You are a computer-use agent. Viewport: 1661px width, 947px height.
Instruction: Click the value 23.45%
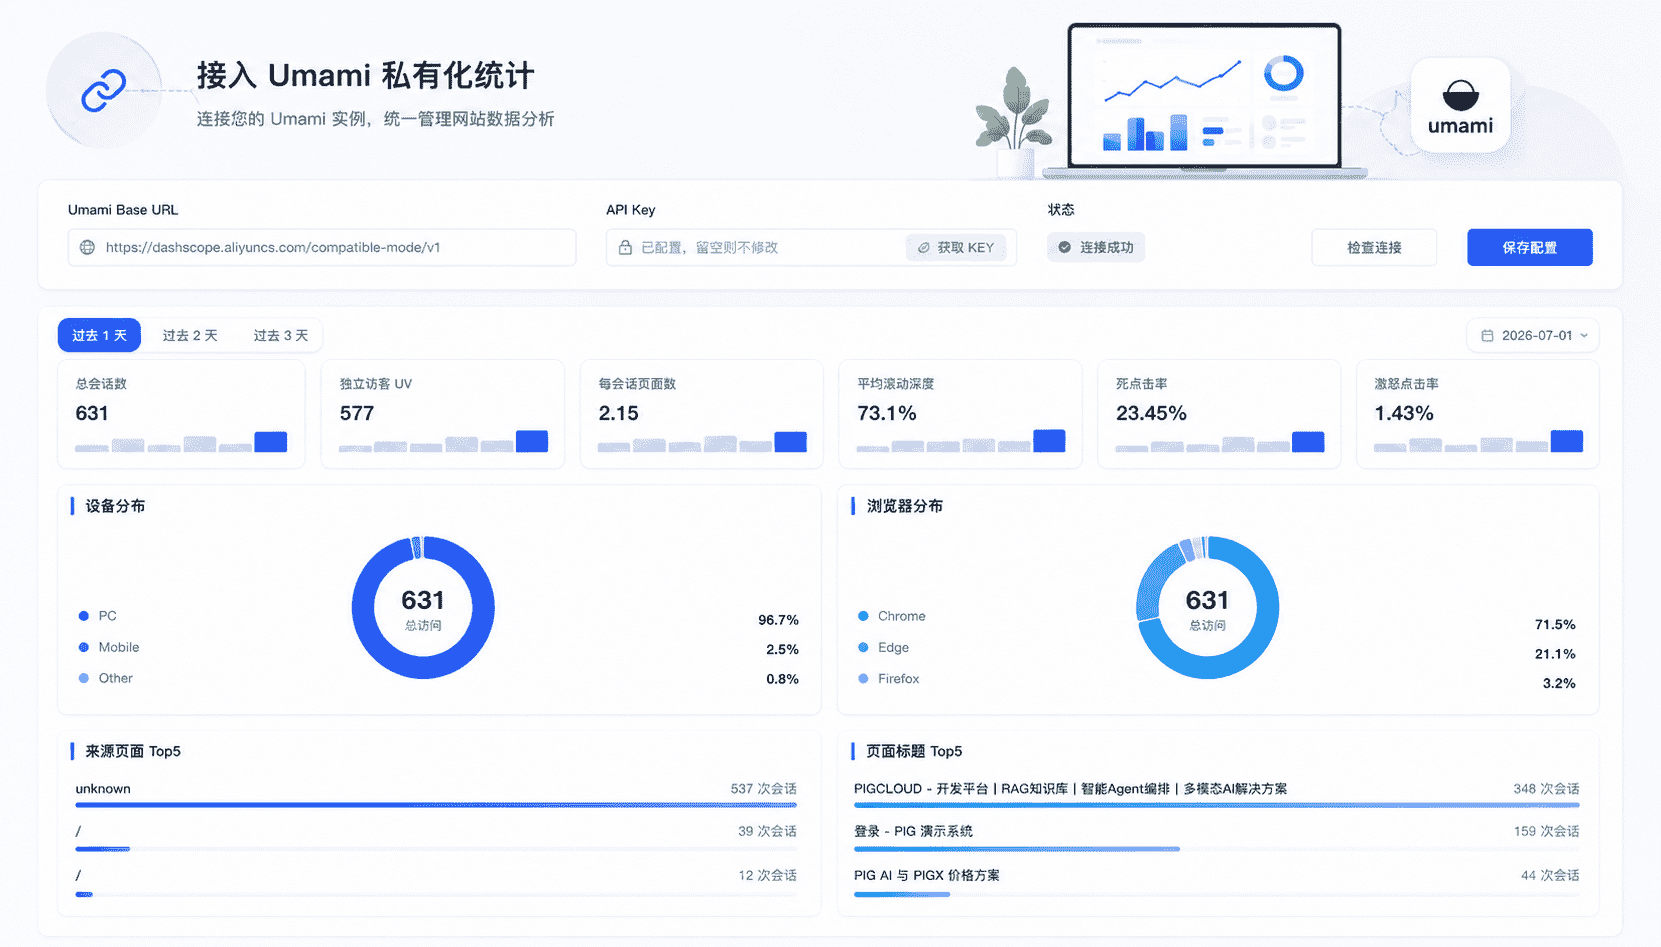pyautogui.click(x=1151, y=413)
